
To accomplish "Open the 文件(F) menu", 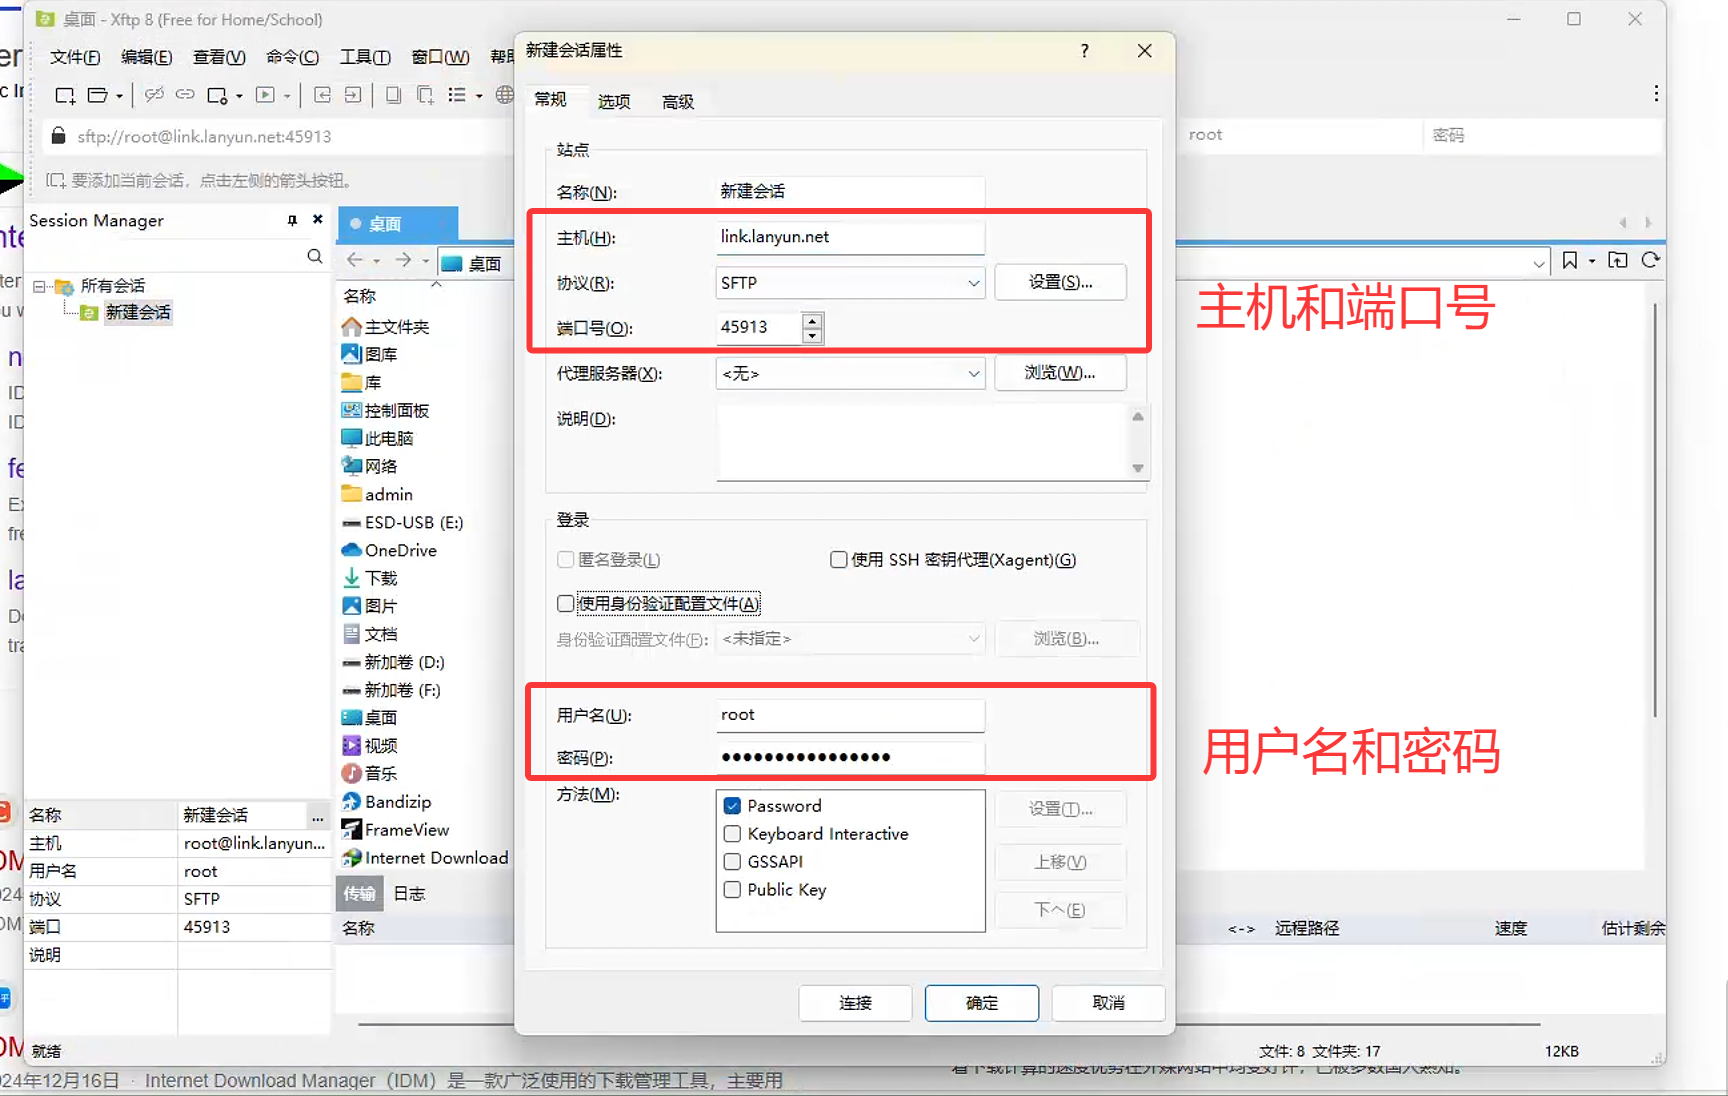I will tap(75, 57).
